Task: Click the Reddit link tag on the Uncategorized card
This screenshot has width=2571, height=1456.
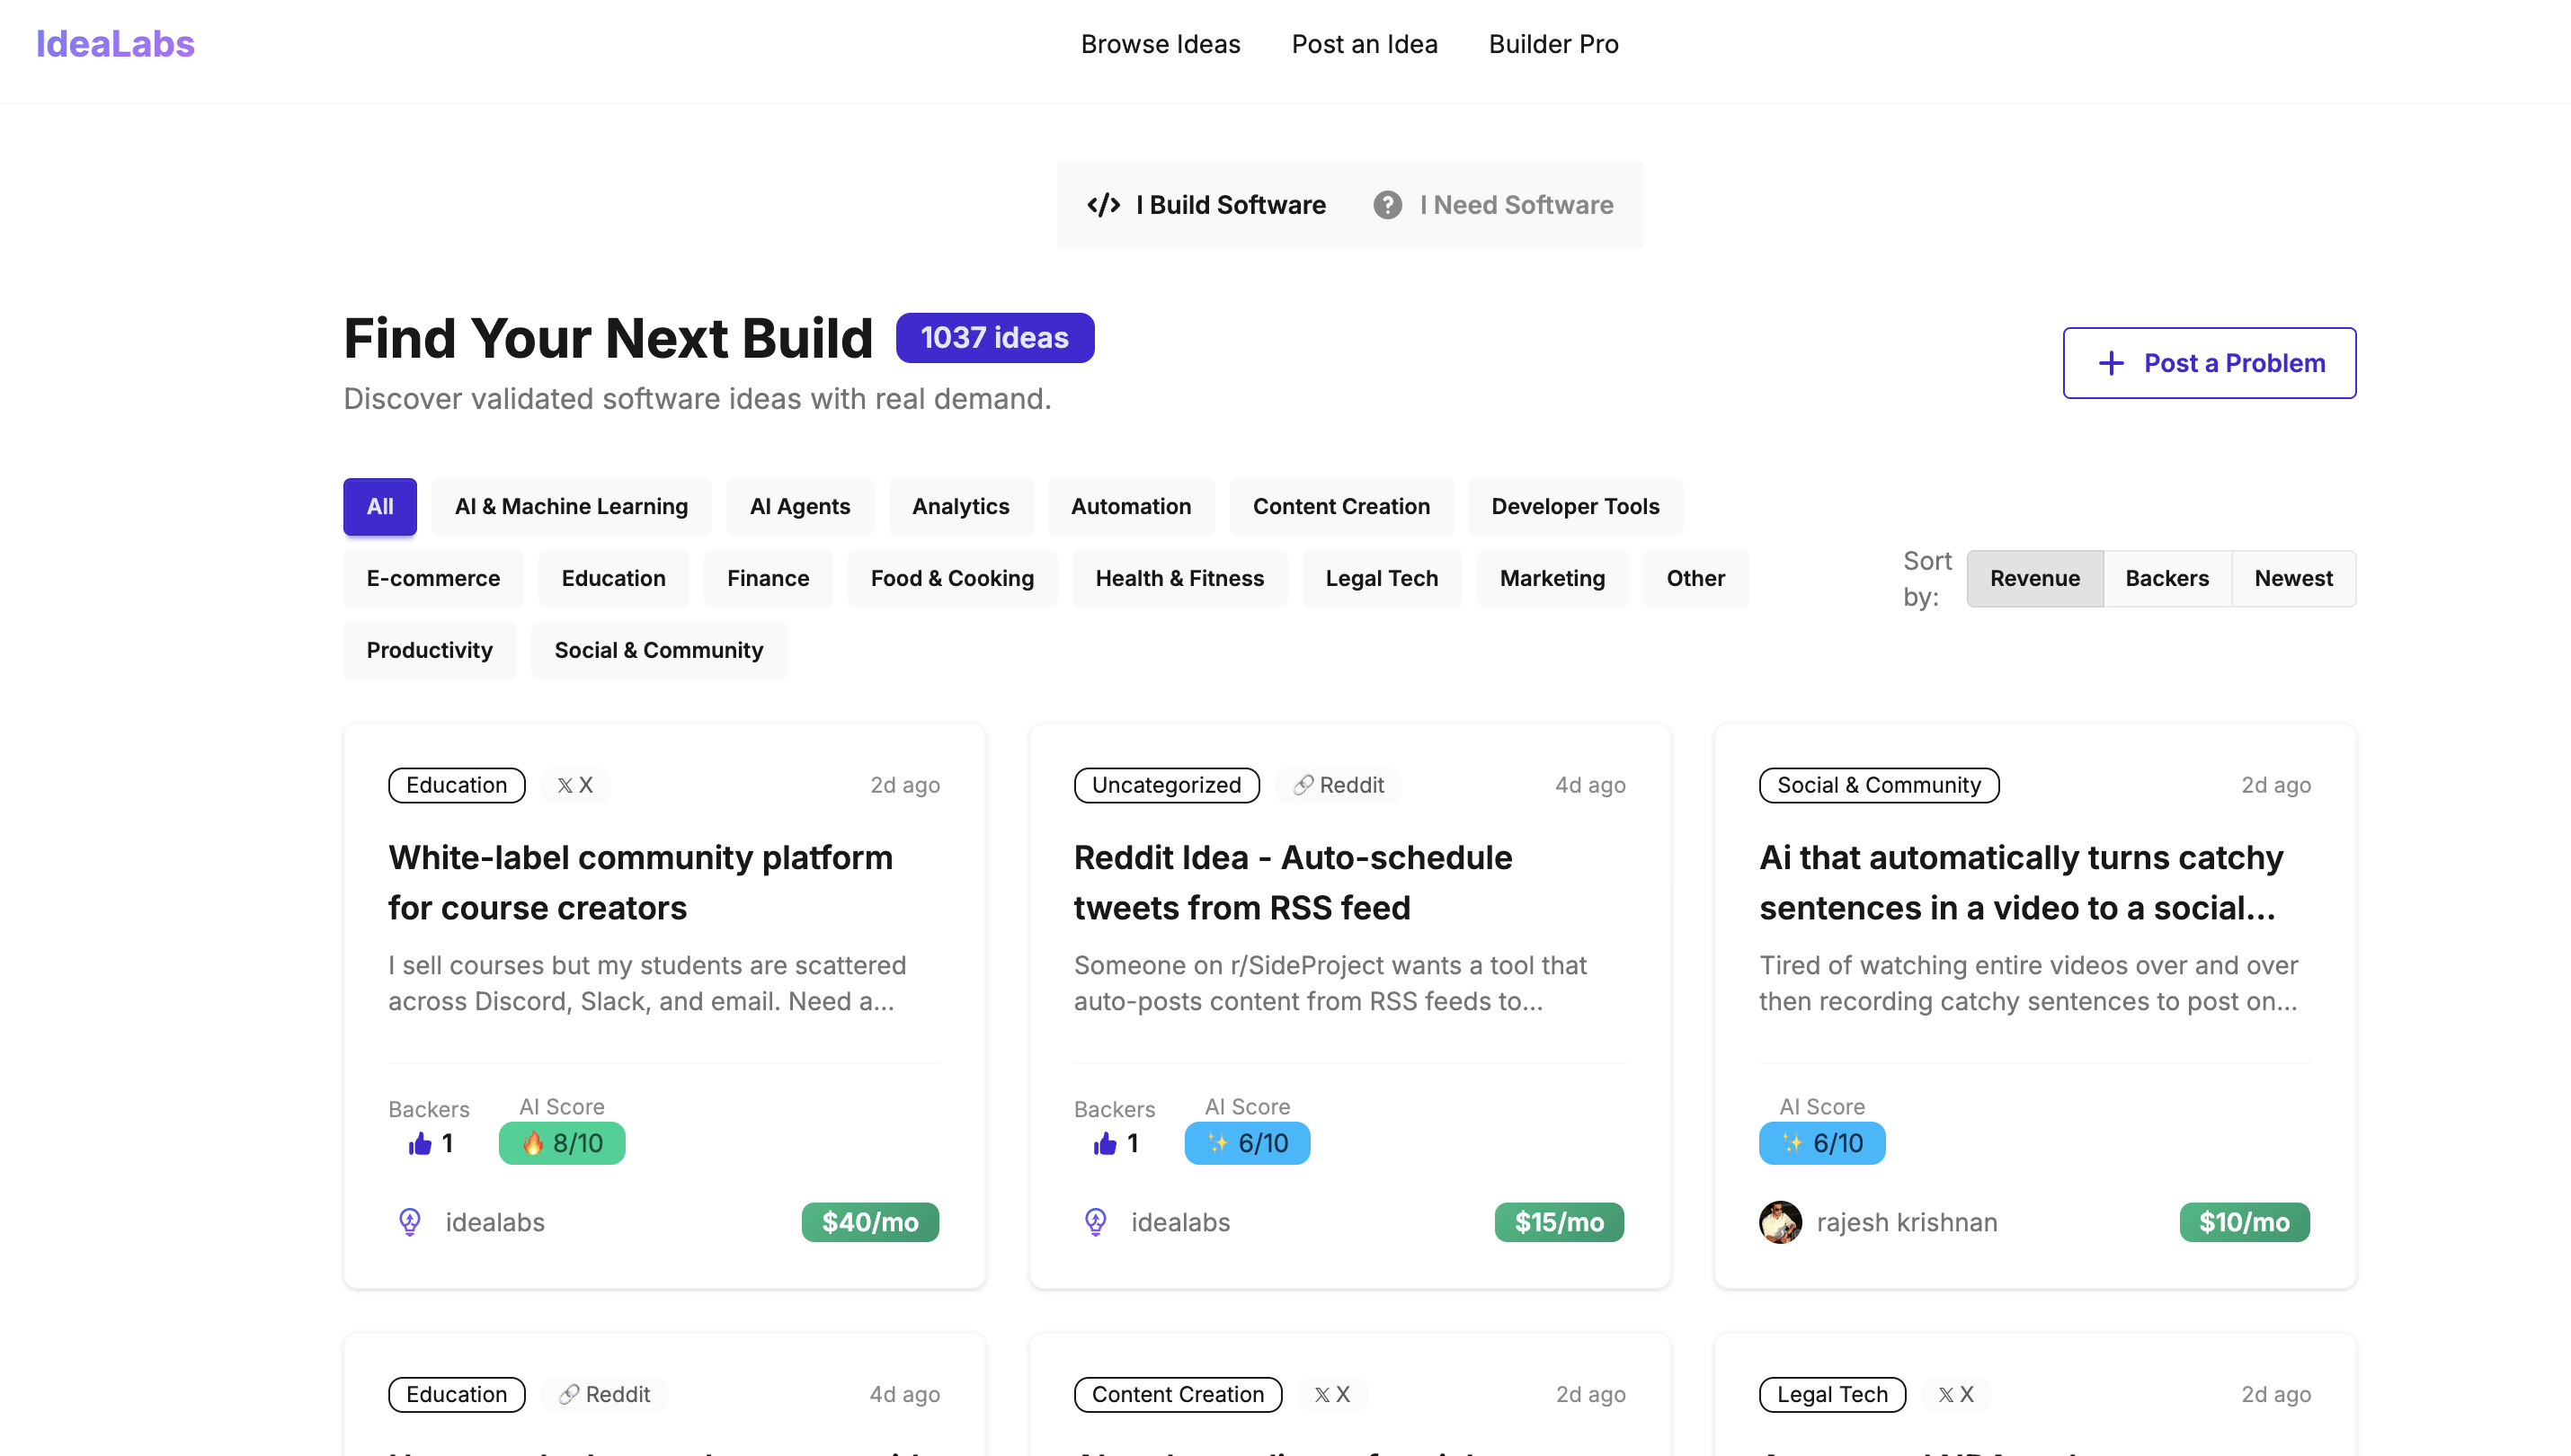Action: coord(1338,785)
